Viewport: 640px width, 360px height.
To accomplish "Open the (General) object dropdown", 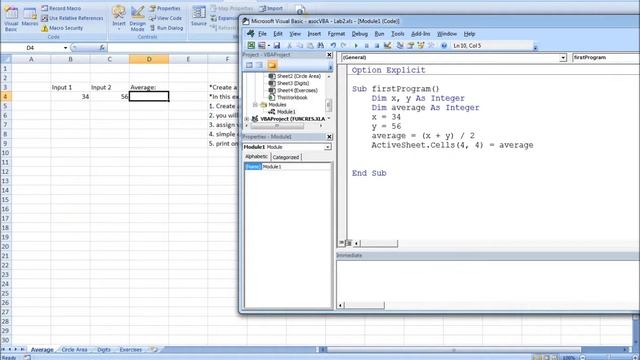I will 563,58.
